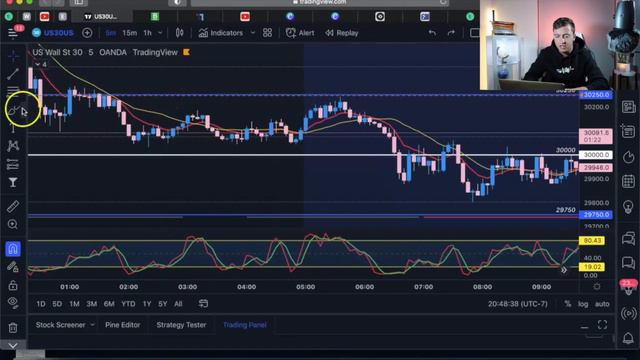Add a symbol to compare with plus icon
Viewport: 640px width, 360px height.
(x=87, y=33)
